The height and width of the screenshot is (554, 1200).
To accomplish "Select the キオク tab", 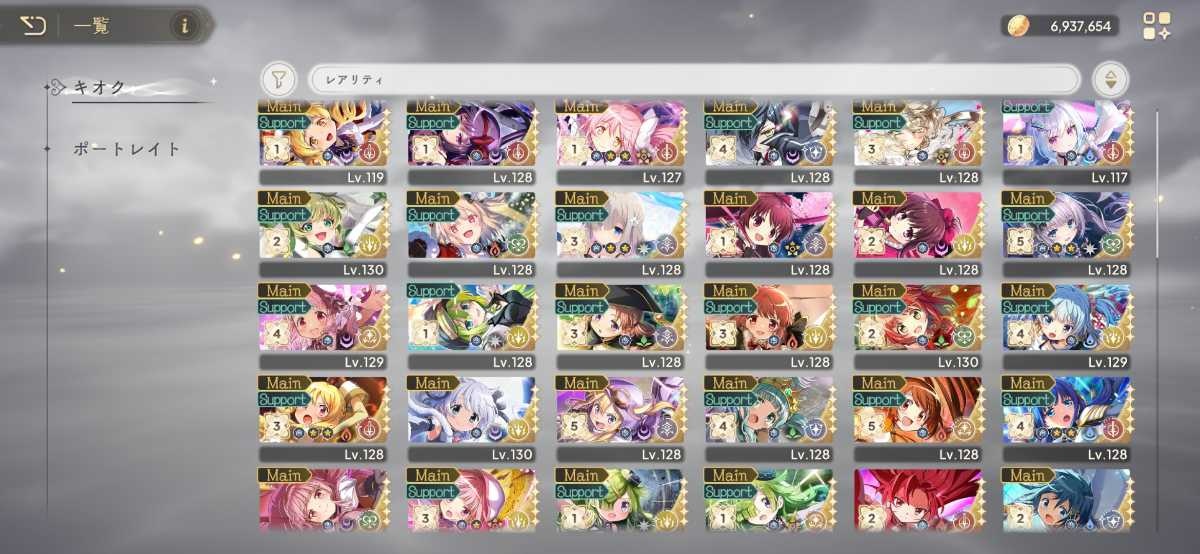I will click(98, 88).
